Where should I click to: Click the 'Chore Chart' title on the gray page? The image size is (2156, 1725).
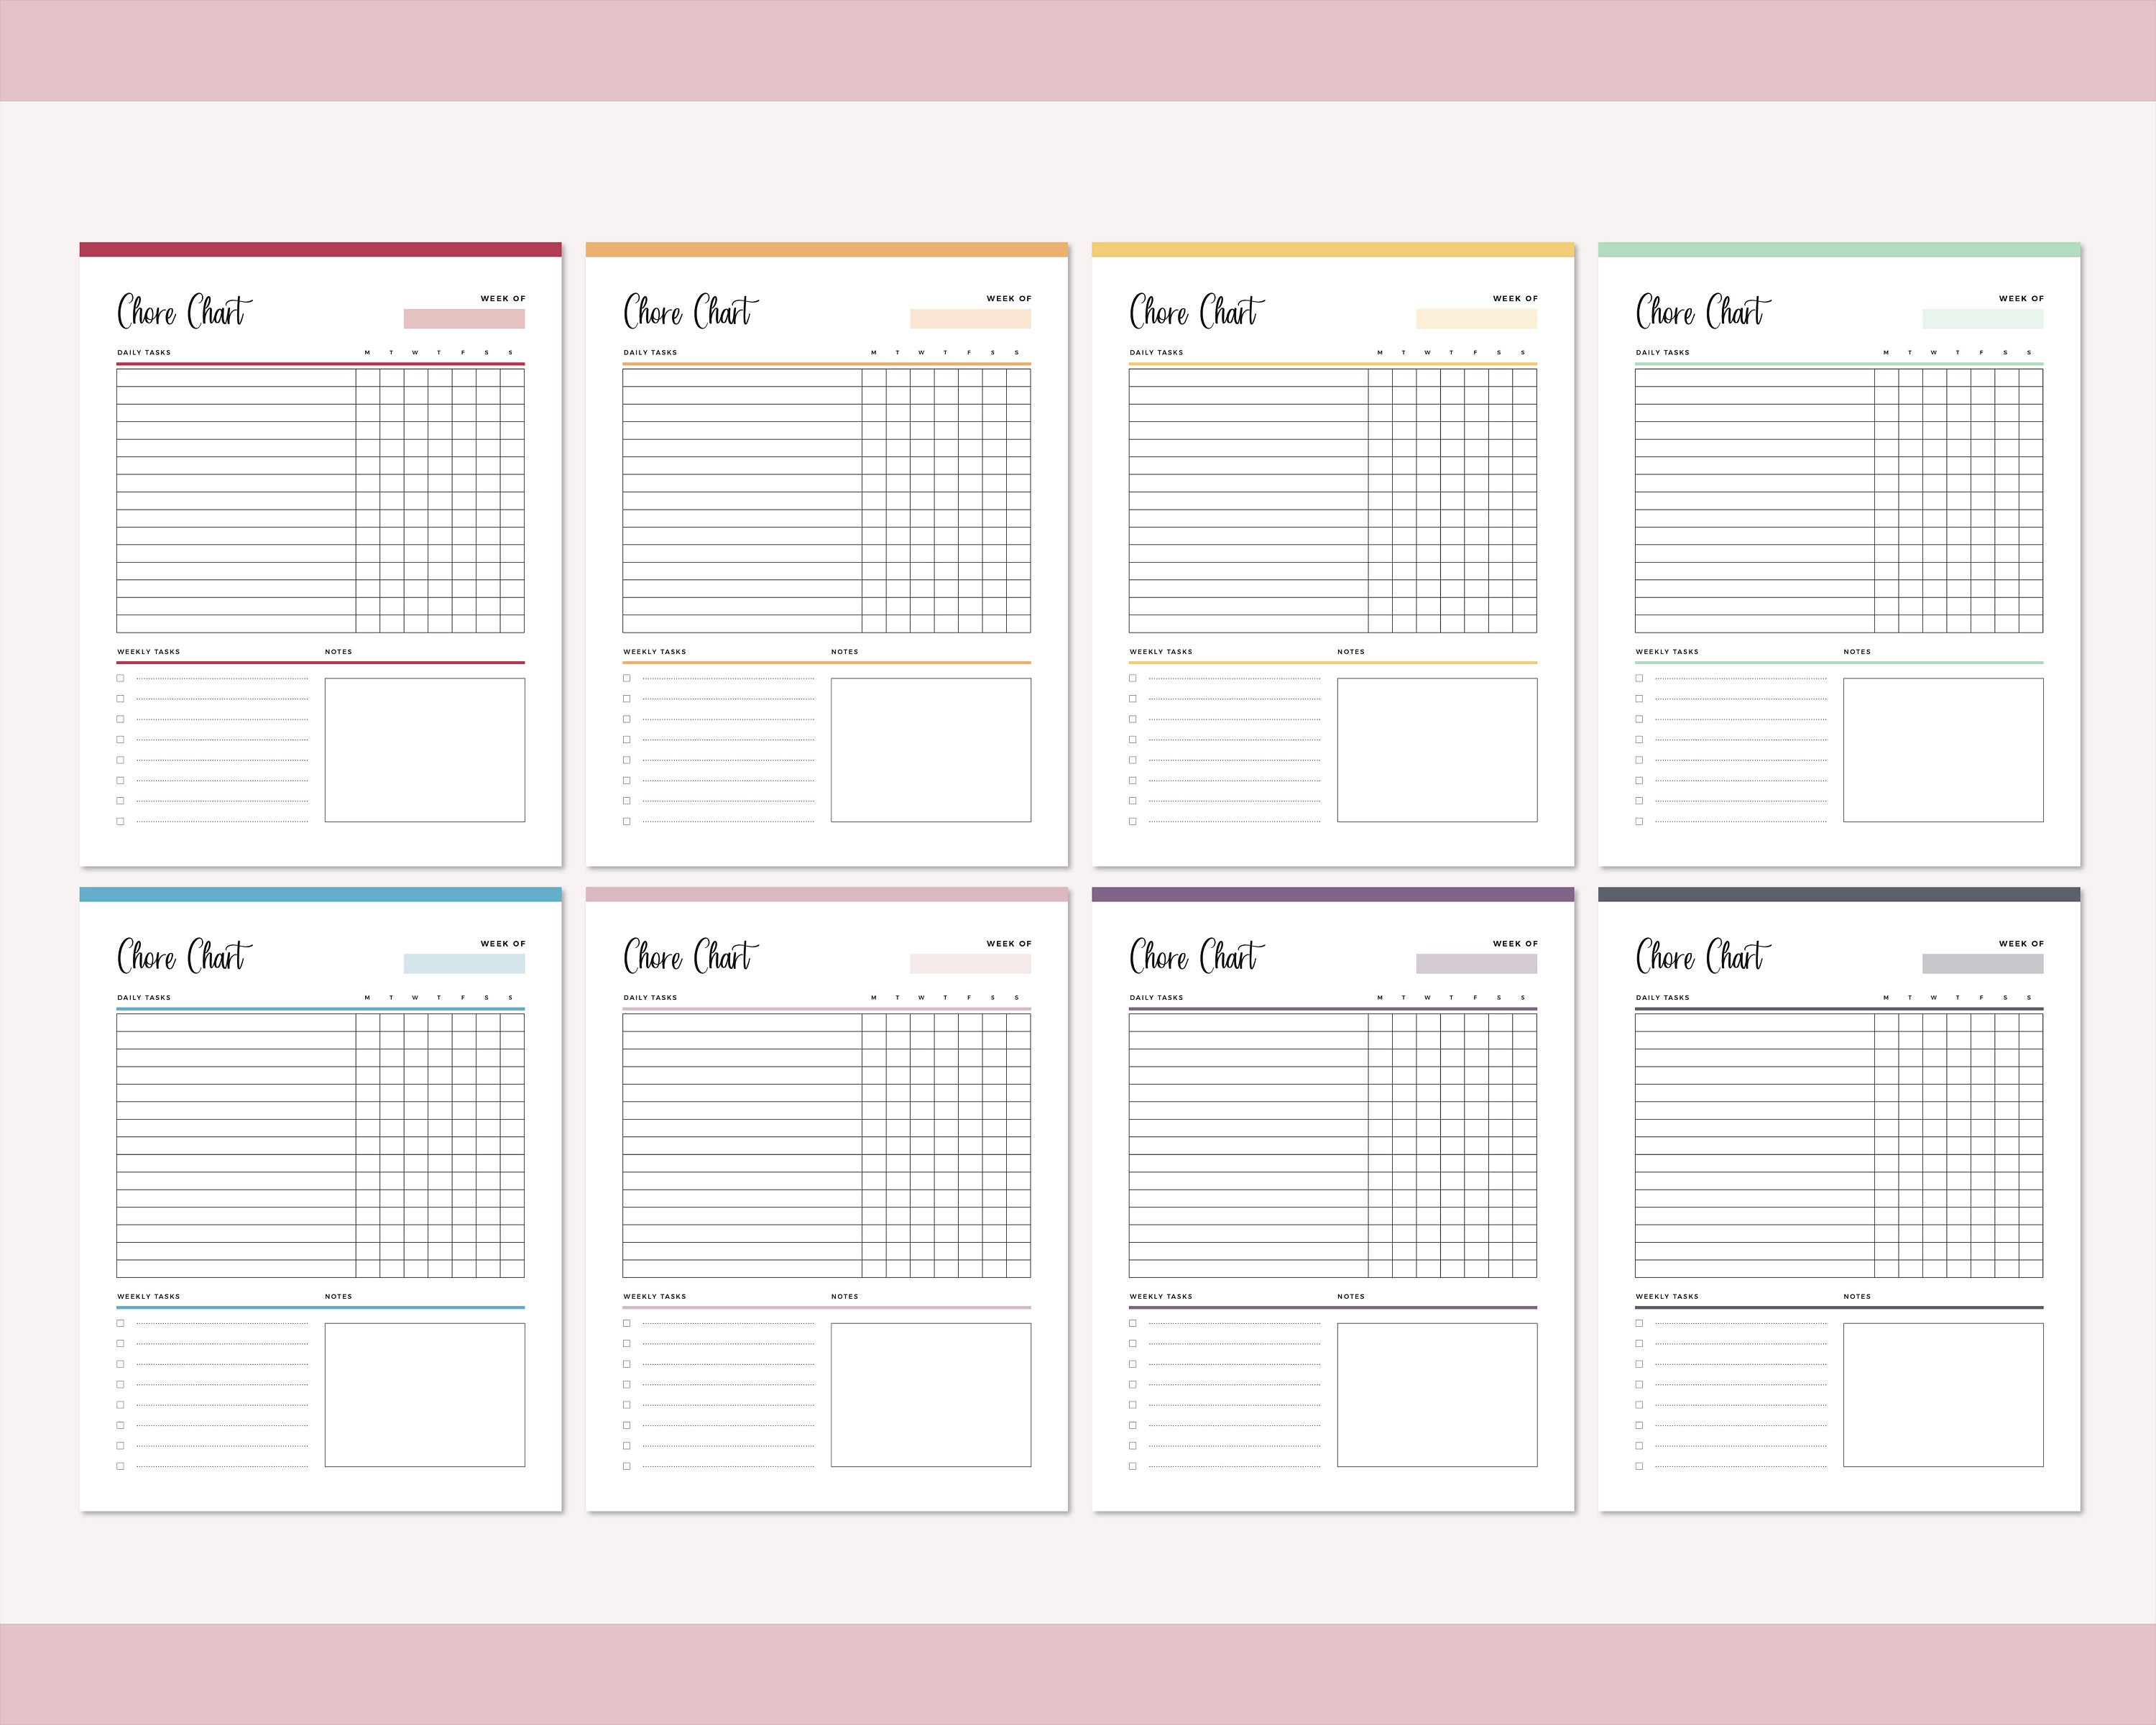[1703, 957]
